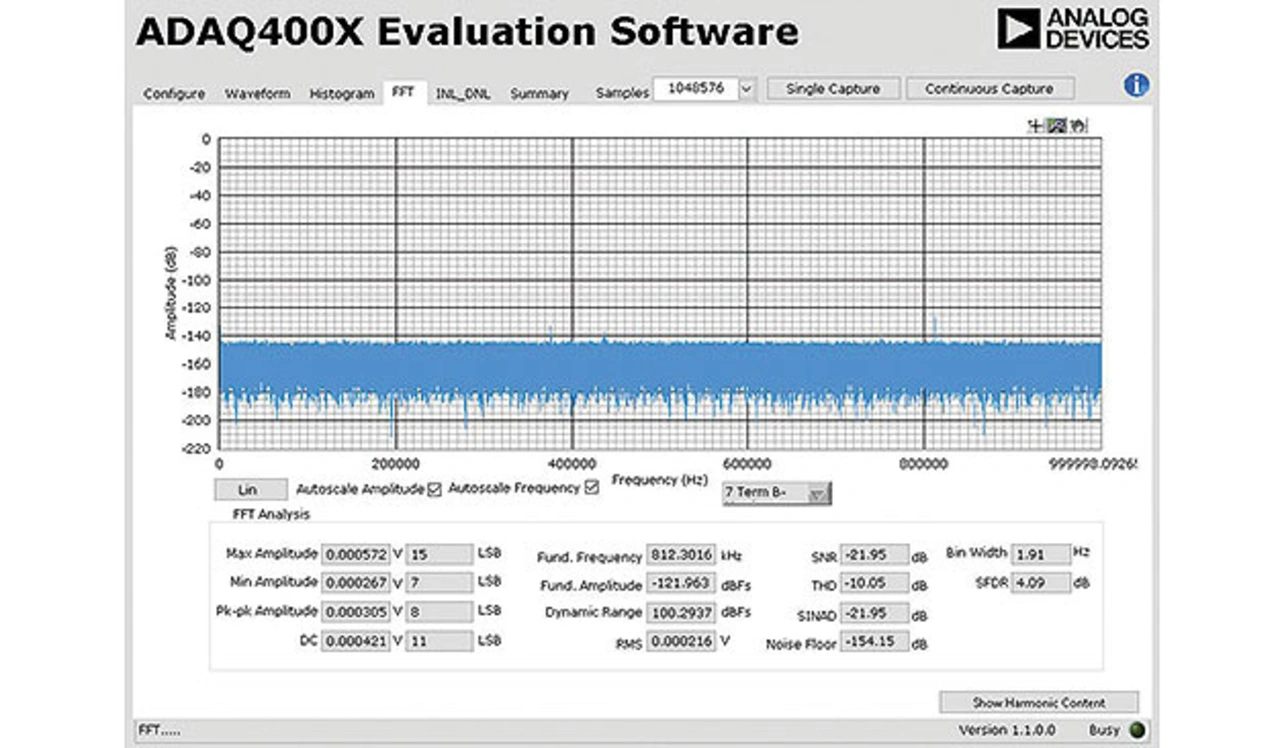Open the 7 Term B- window dropdown
This screenshot has height=748, width=1280.
coord(776,493)
